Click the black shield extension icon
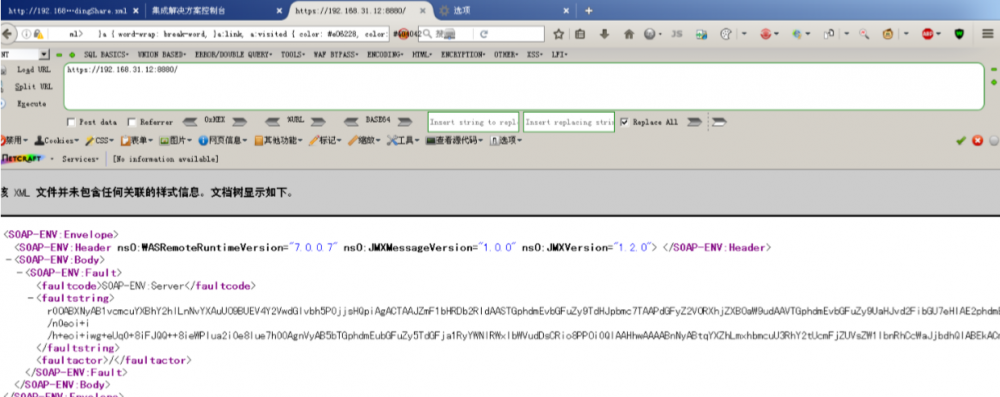The height and width of the screenshot is (397, 1000). (959, 34)
